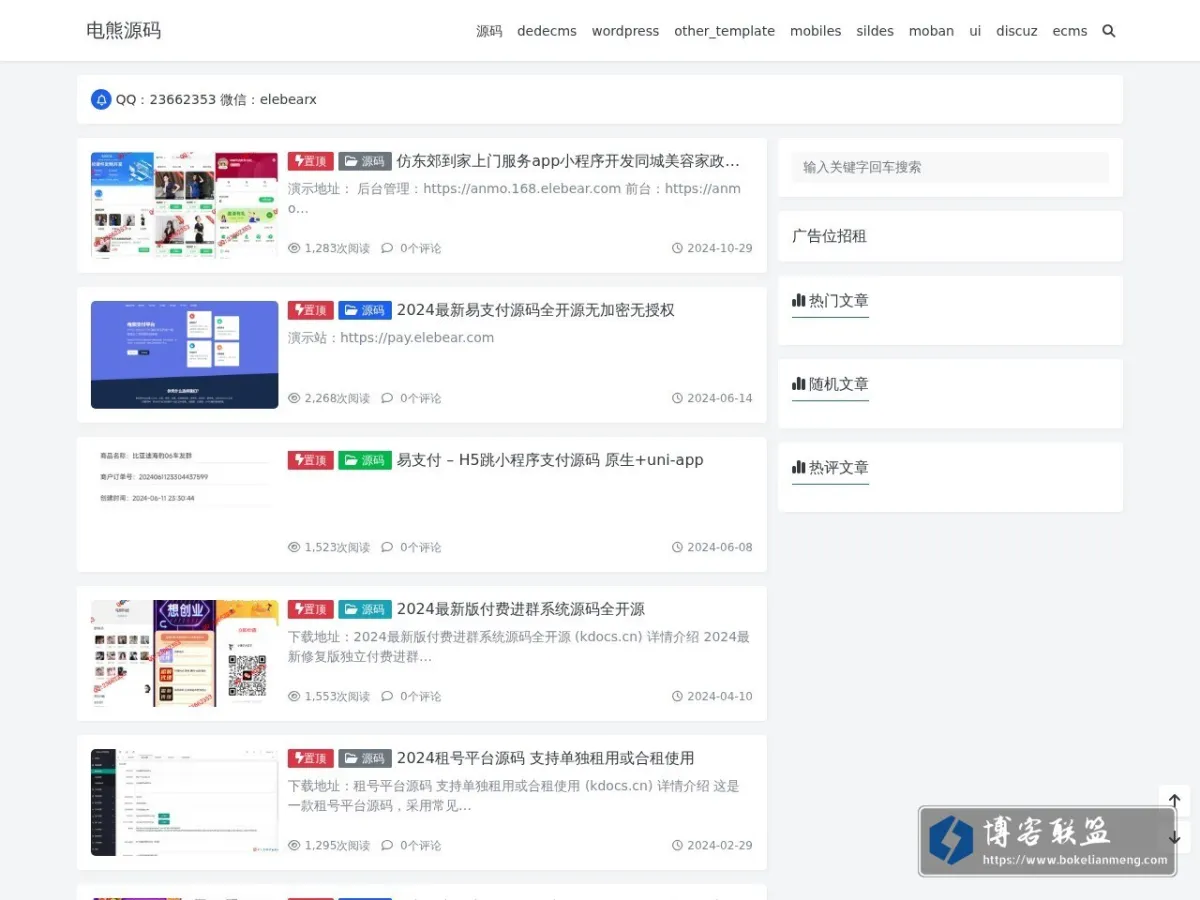Open the discuz navigation menu item
Screen dimensions: 1200x900
coord(1017,31)
